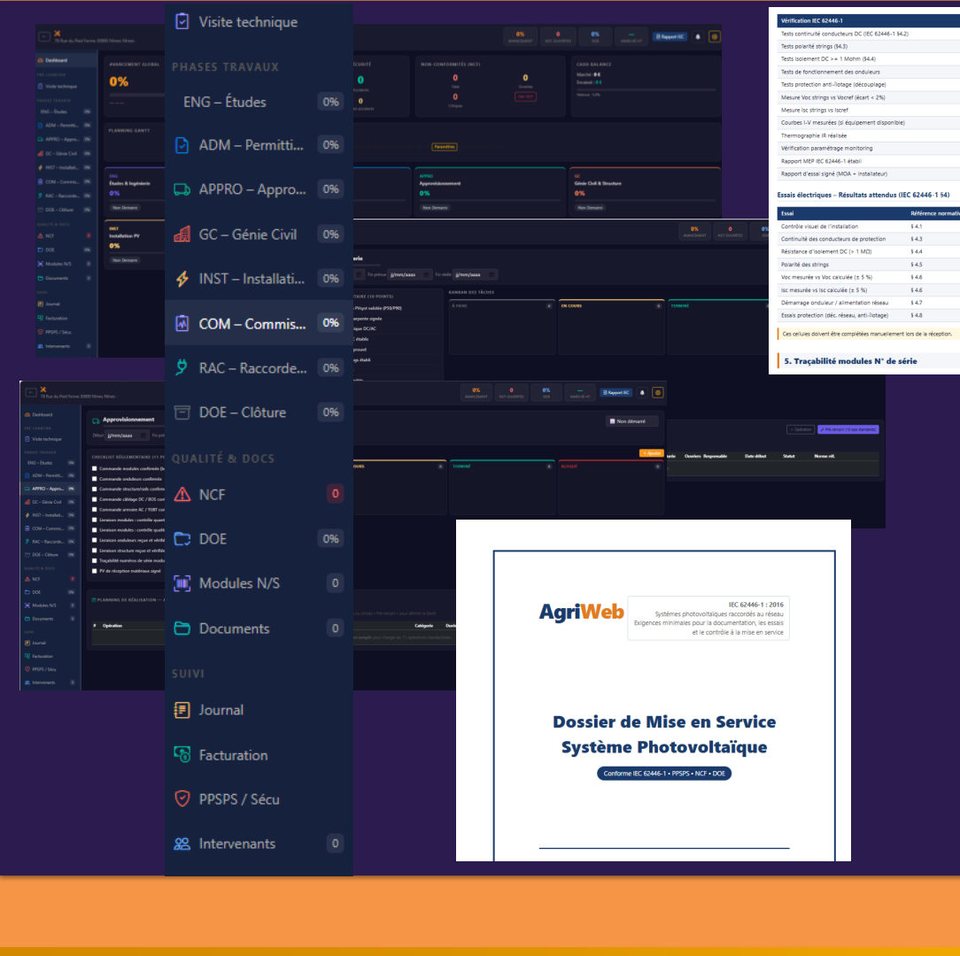Image resolution: width=960 pixels, height=956 pixels.
Task: Select Journal in the enlarged sidebar menu
Action: coord(221,710)
